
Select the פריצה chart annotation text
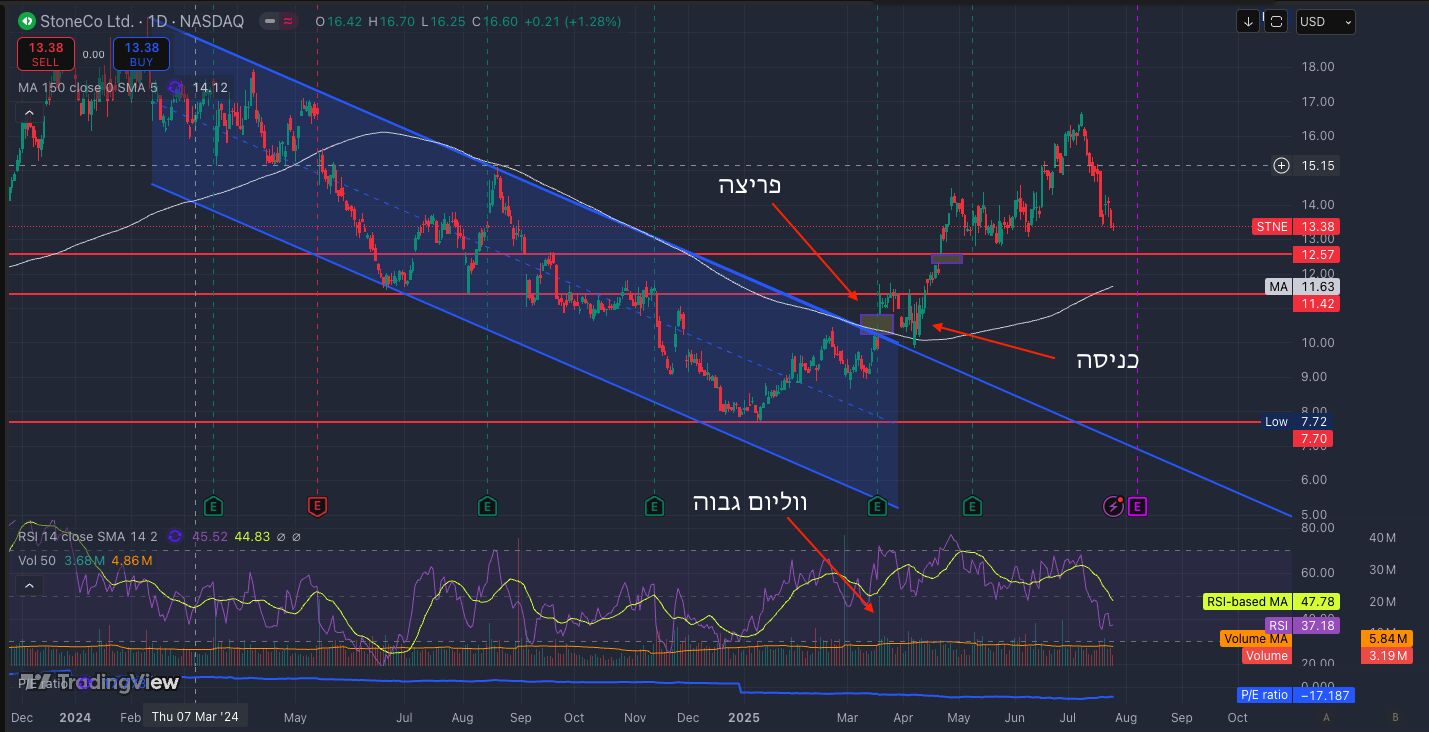[x=750, y=186]
